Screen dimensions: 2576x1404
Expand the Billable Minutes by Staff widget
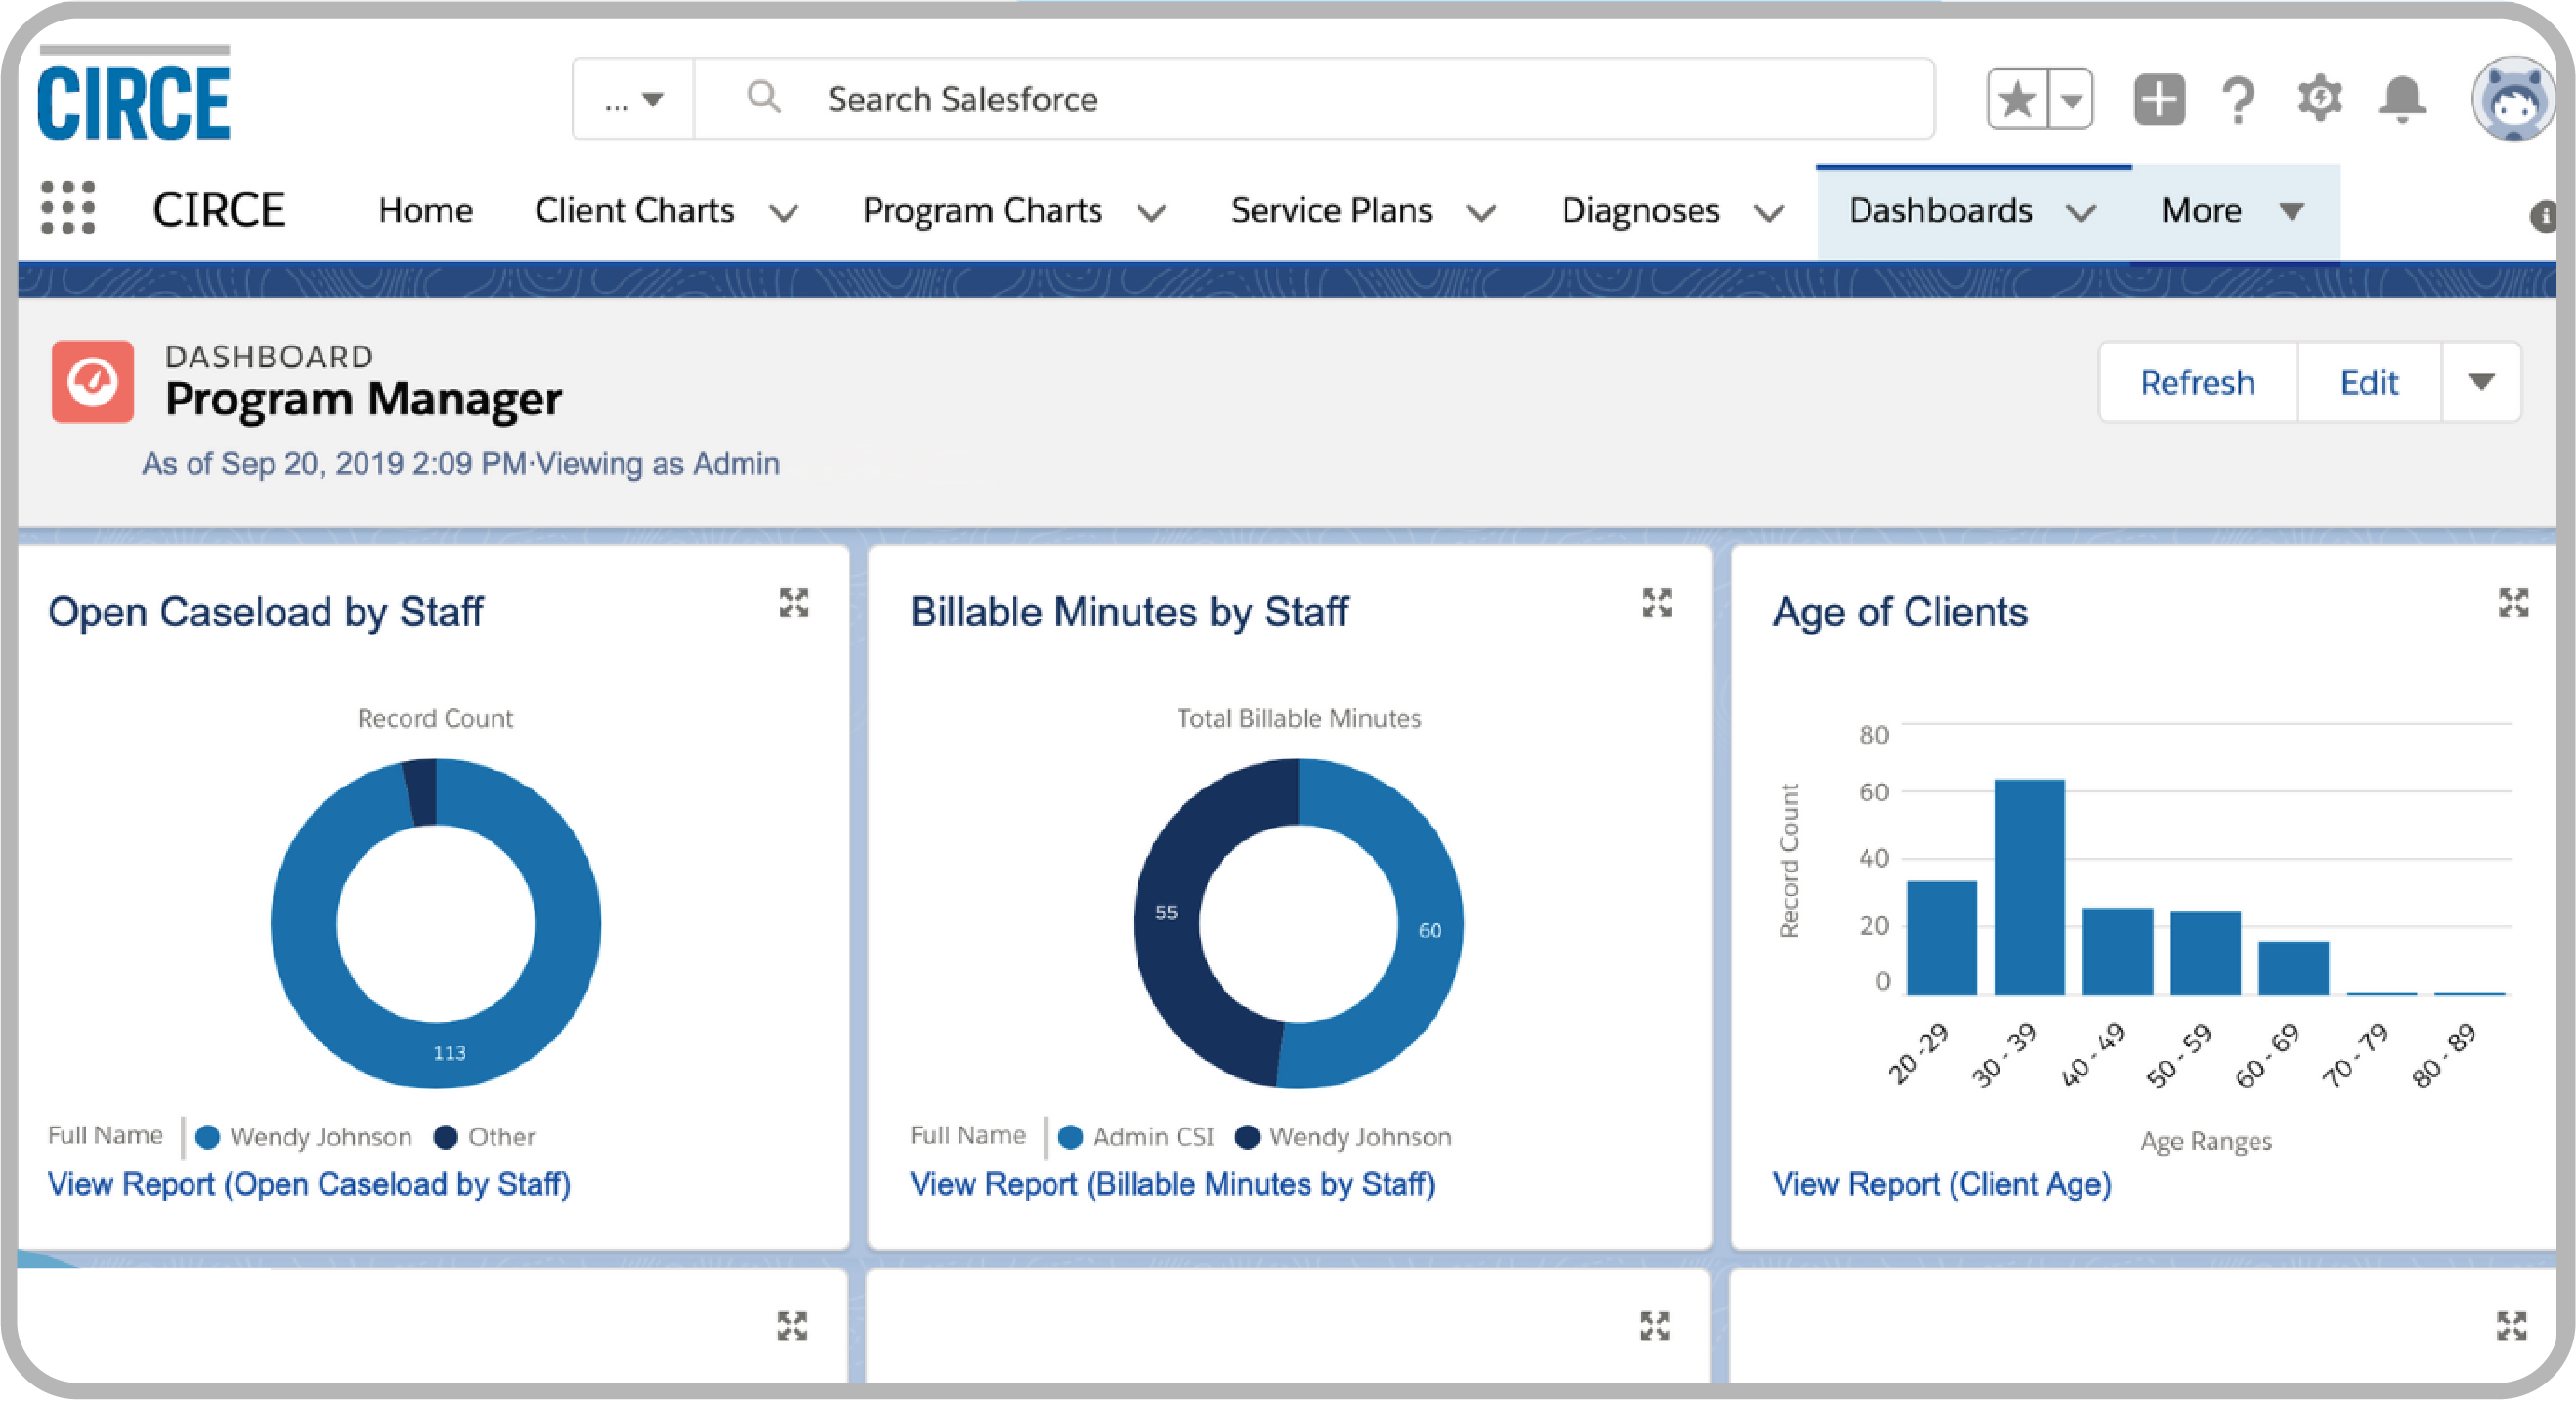click(1656, 603)
